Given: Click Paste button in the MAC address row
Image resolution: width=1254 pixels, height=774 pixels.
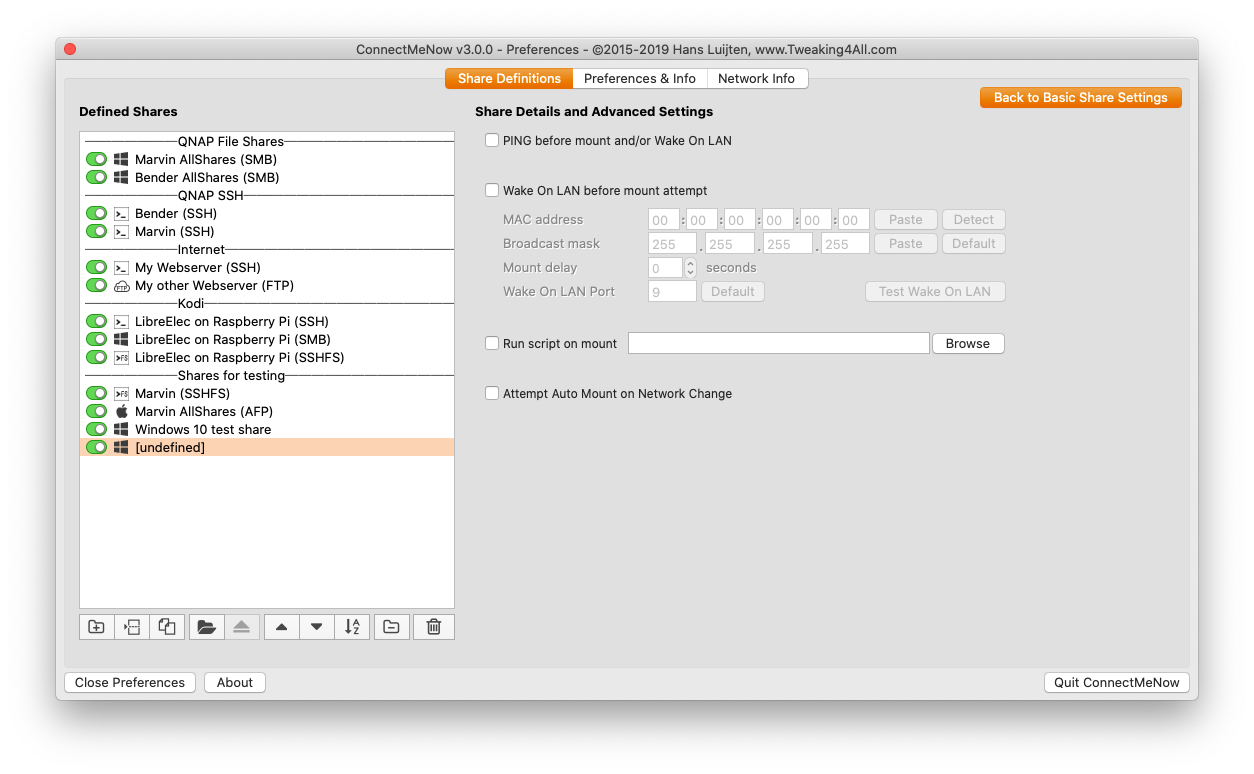Looking at the screenshot, I should click(x=906, y=219).
